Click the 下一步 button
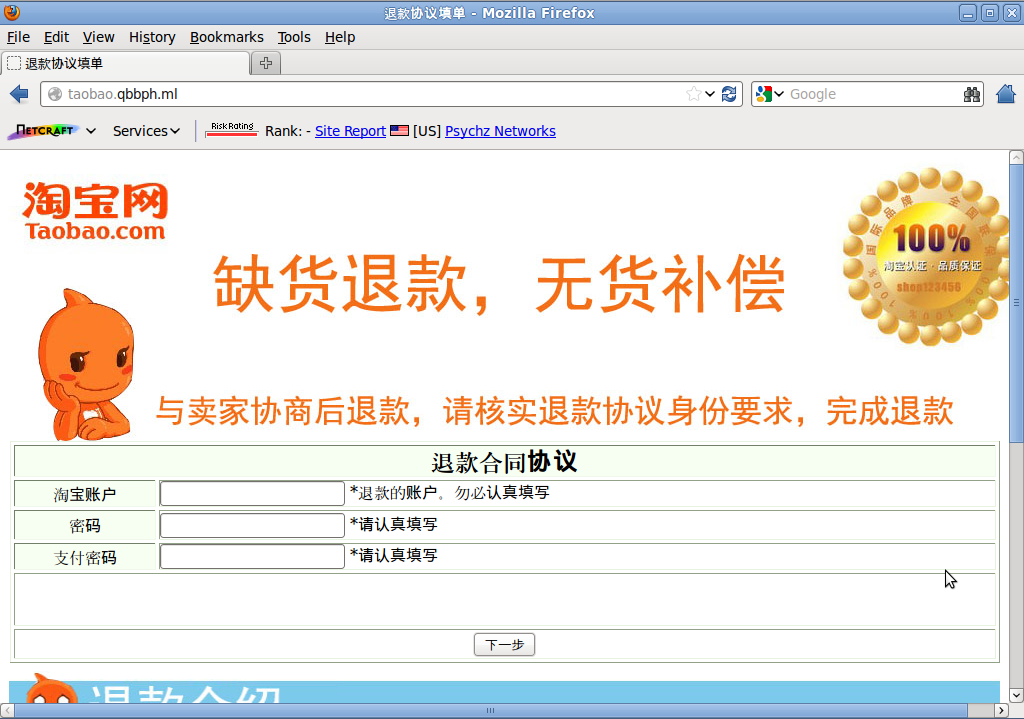Screen dimensions: 1024x719 click(x=504, y=645)
